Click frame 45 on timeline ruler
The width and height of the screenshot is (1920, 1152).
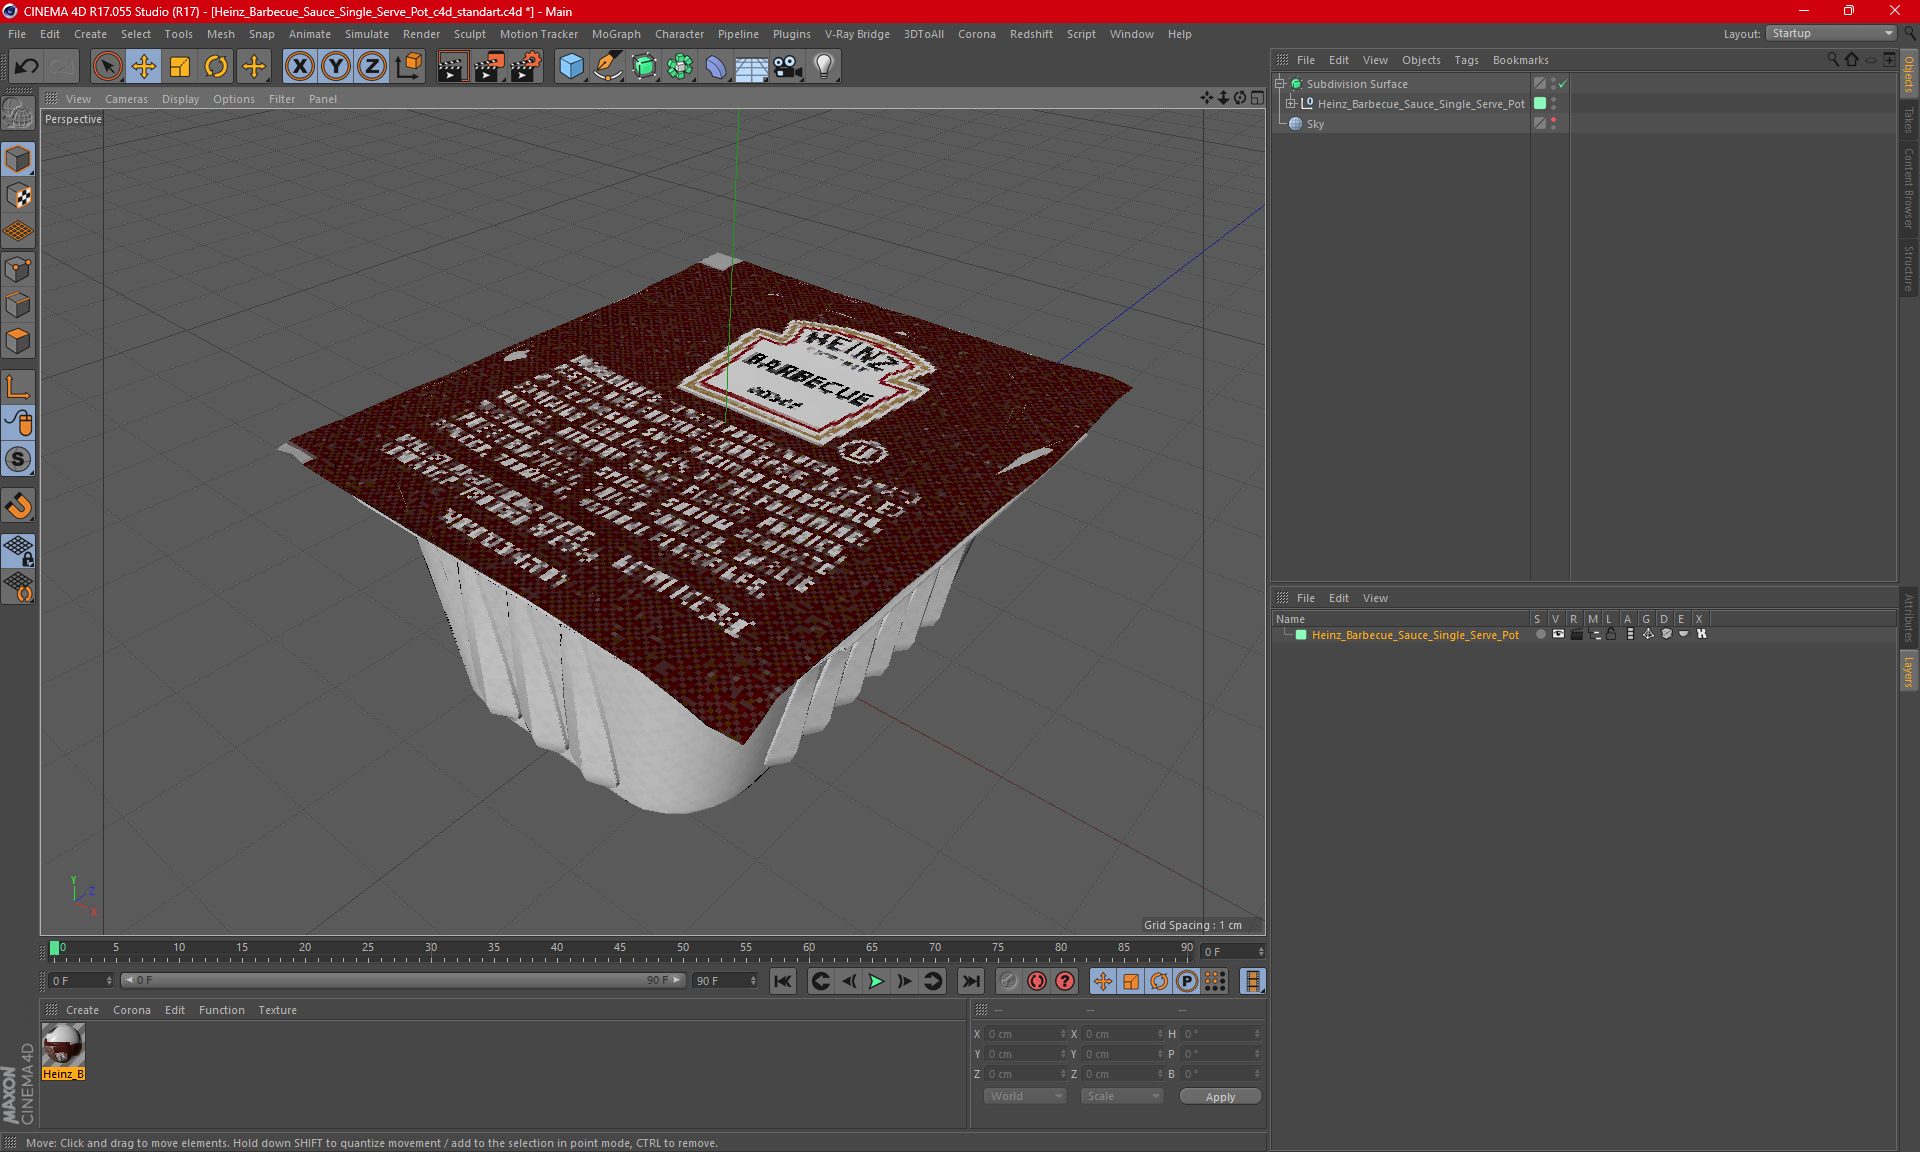(619, 948)
